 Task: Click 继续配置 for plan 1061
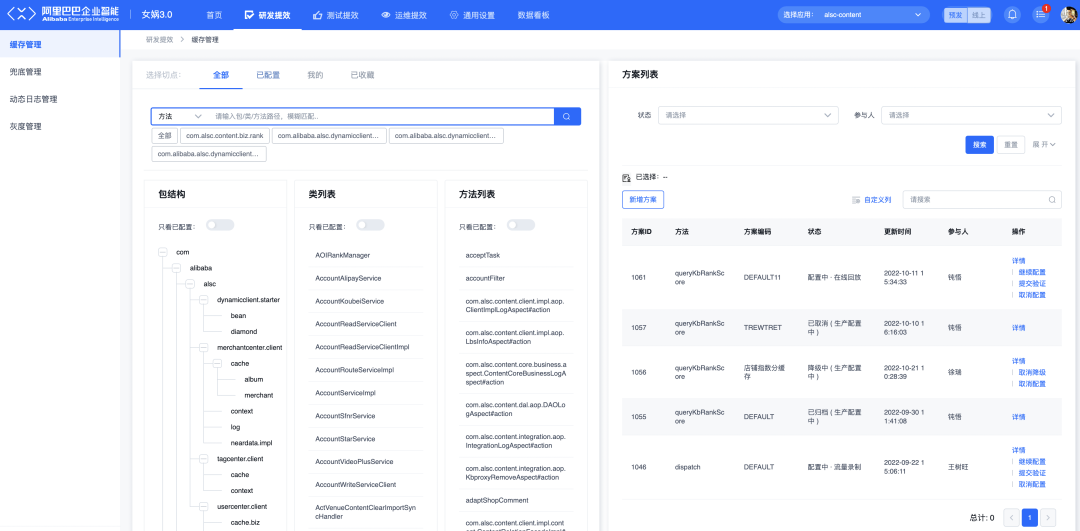1032,272
